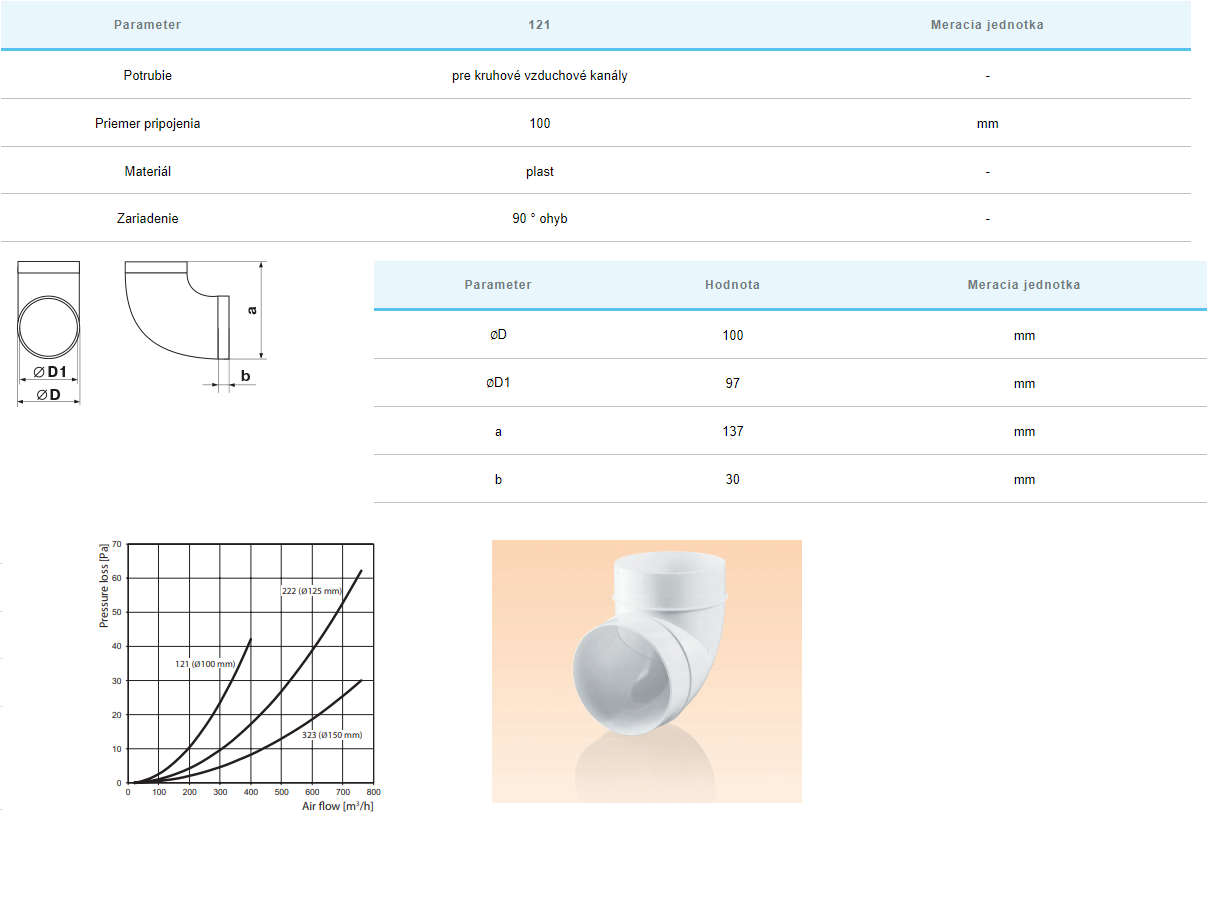Click the circular front-view diameter drawing
The width and height of the screenshot is (1212, 908).
[x=49, y=330]
